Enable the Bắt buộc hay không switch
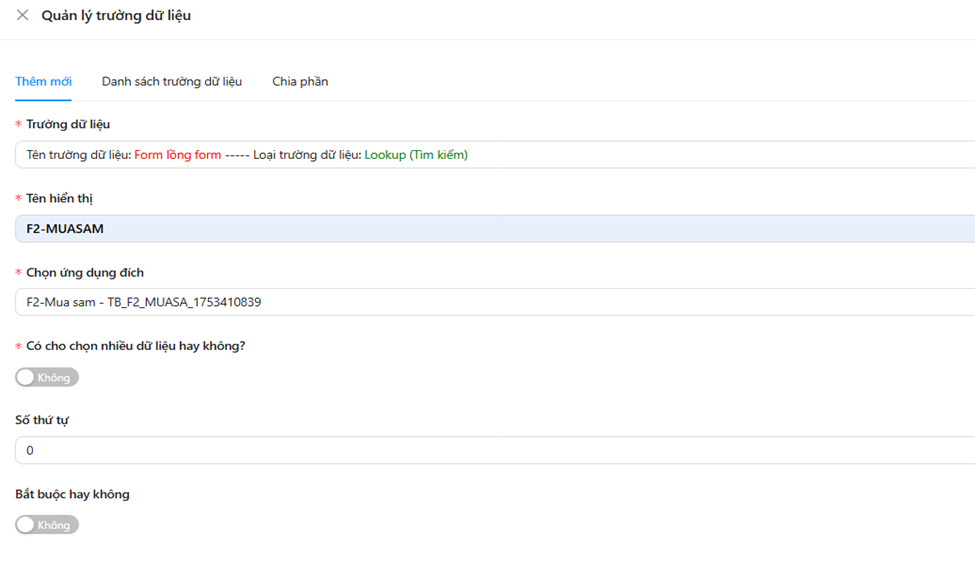Viewport: 975px width, 569px height. tap(47, 525)
